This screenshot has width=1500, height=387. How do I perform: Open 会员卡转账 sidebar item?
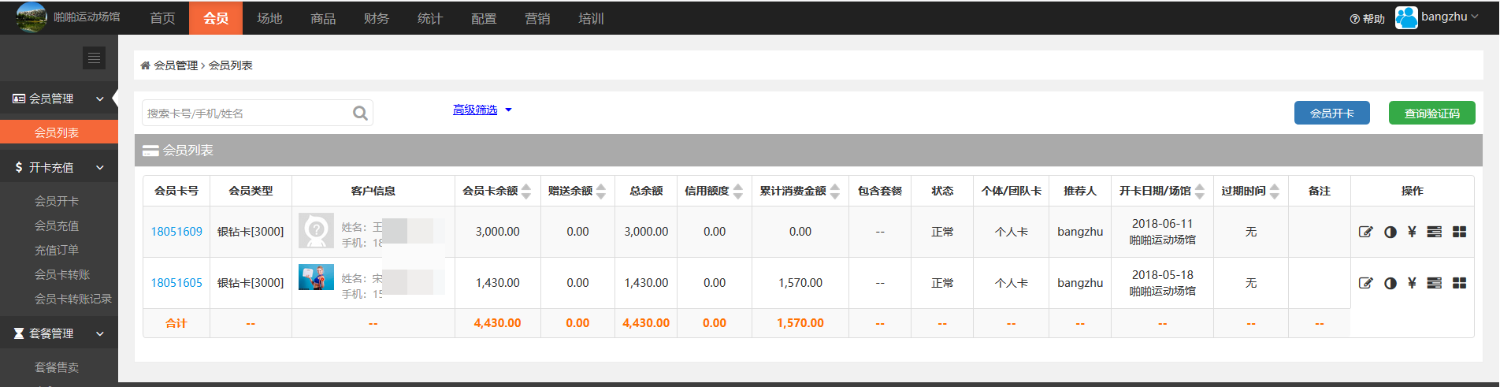pyautogui.click(x=62, y=274)
